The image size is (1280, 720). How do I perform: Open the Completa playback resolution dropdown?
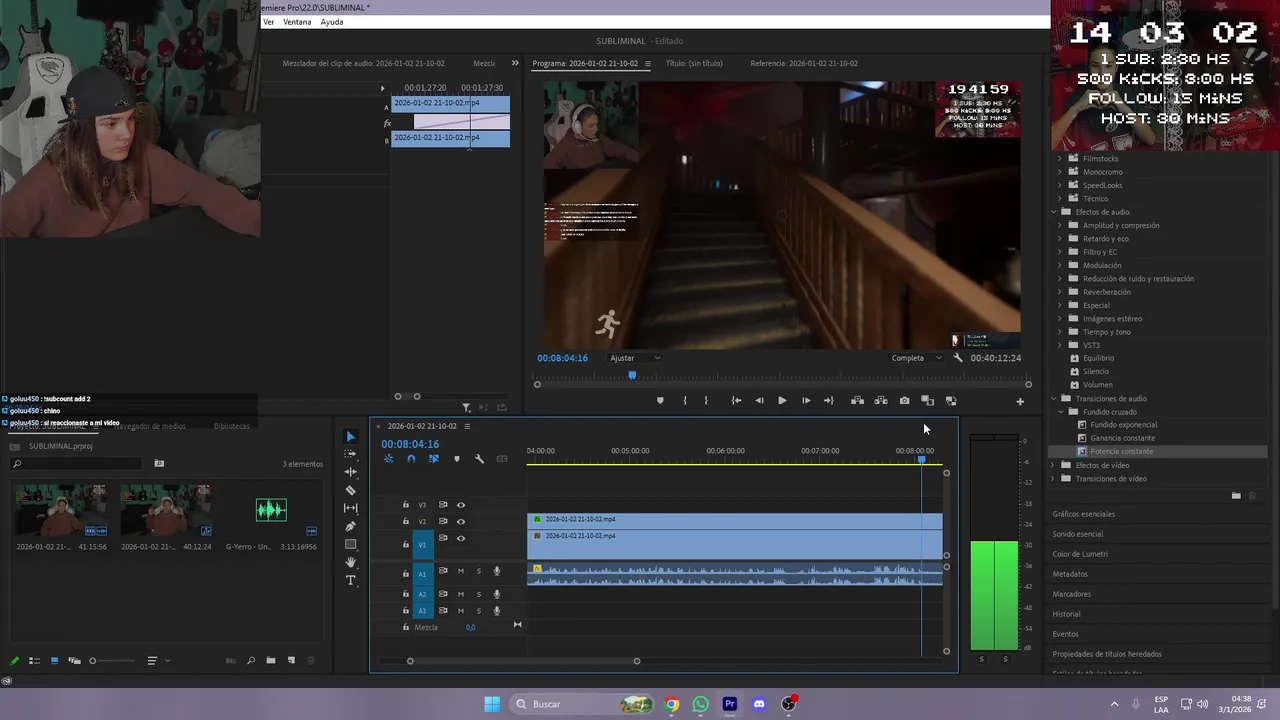(916, 358)
